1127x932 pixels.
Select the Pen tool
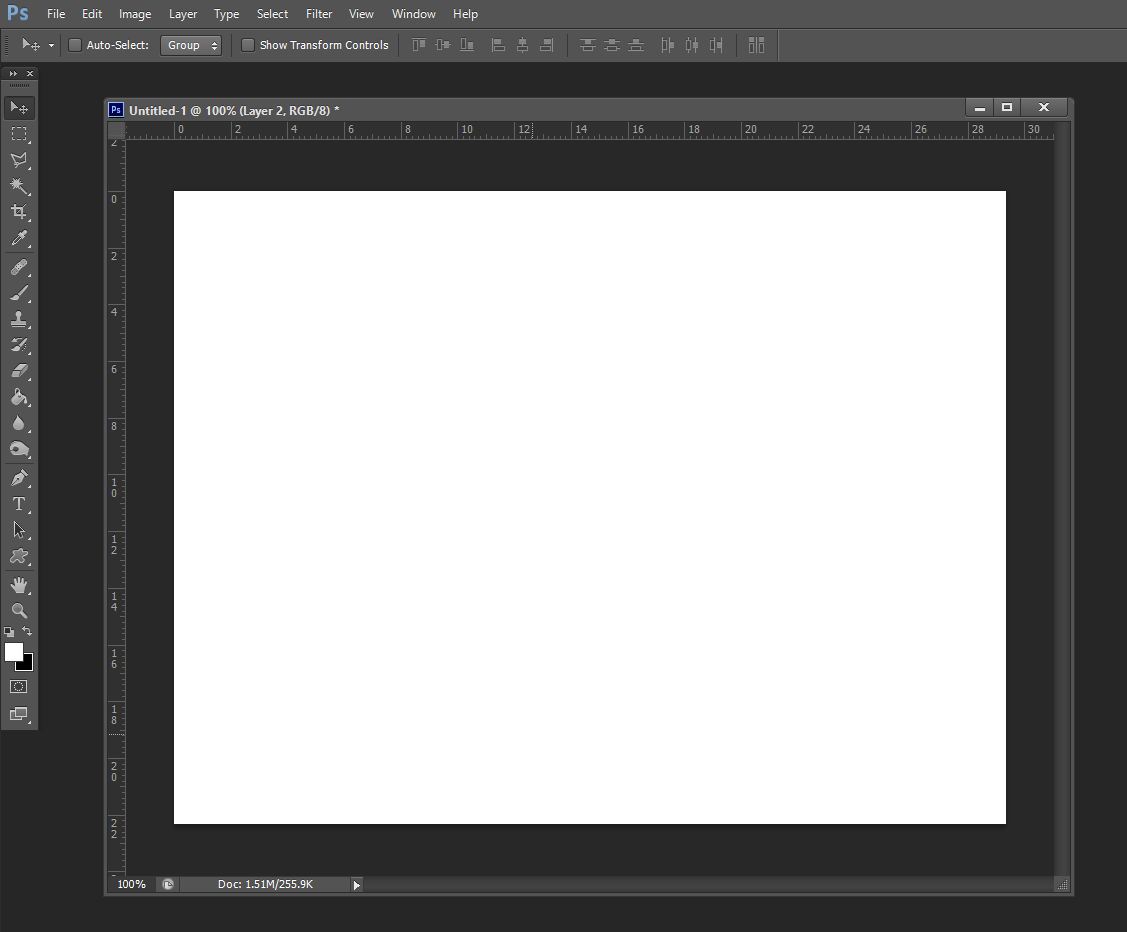[19, 478]
